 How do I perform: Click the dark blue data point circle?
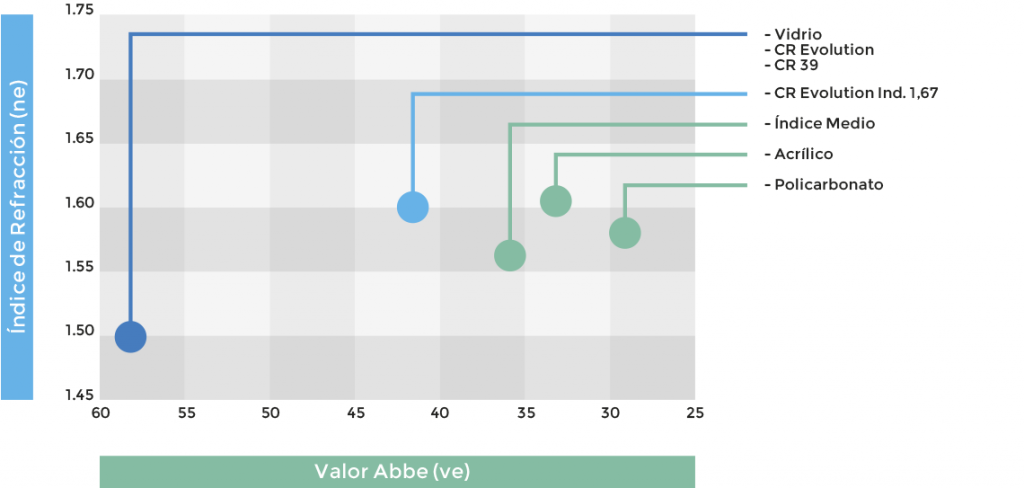click(130, 337)
